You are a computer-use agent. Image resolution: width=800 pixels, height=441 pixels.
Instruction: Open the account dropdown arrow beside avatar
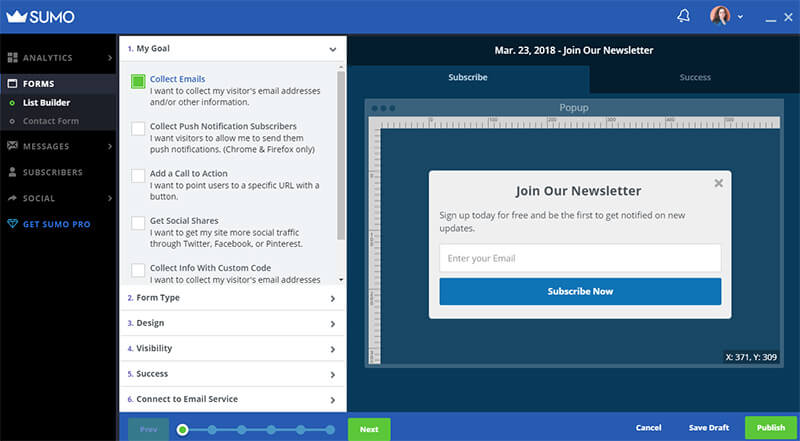point(740,17)
